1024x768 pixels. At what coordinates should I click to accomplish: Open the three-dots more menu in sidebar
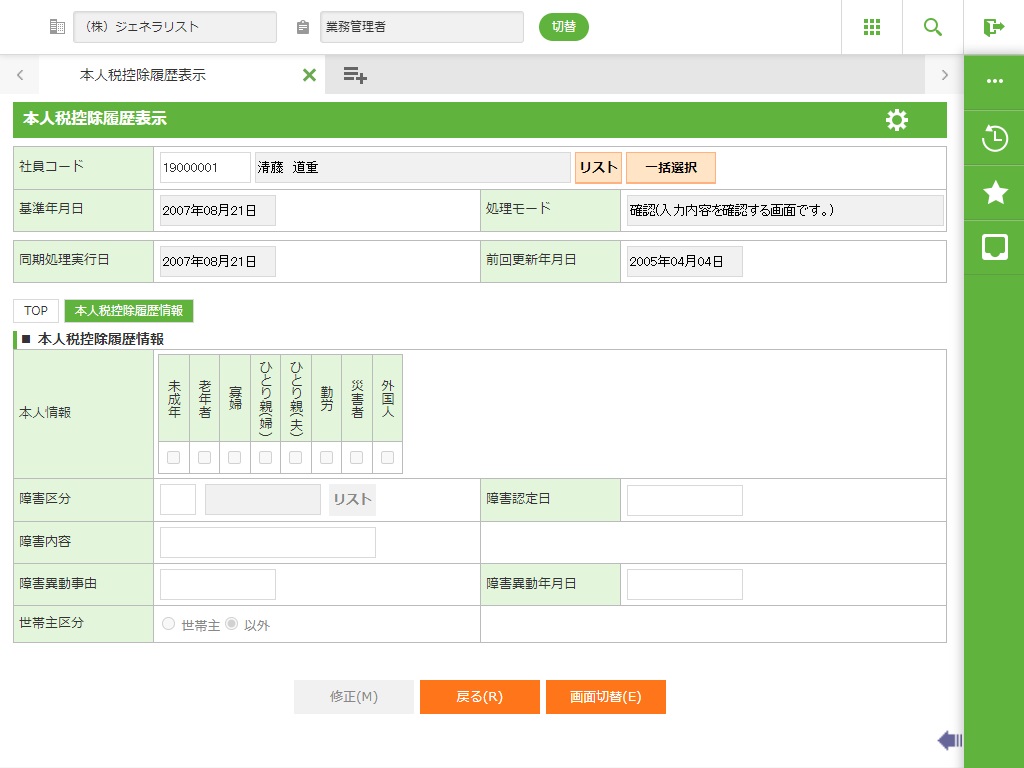[994, 82]
